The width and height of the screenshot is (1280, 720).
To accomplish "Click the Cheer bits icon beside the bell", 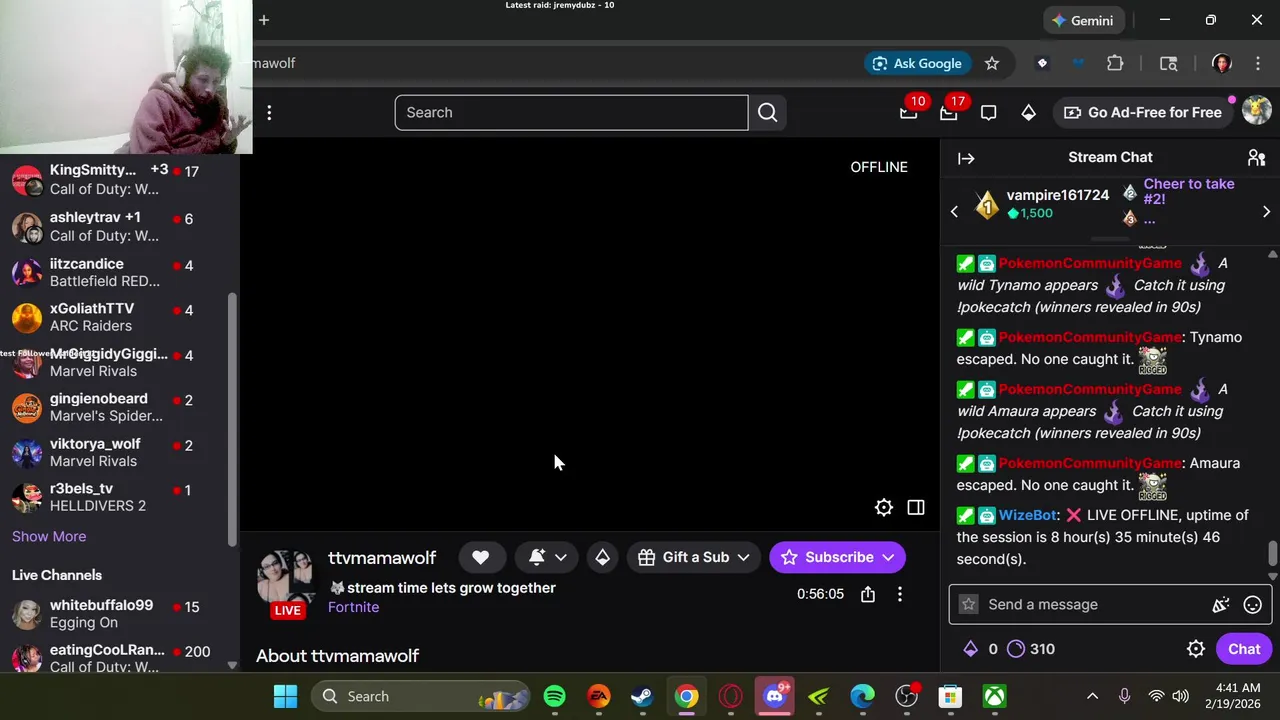I will click(603, 557).
